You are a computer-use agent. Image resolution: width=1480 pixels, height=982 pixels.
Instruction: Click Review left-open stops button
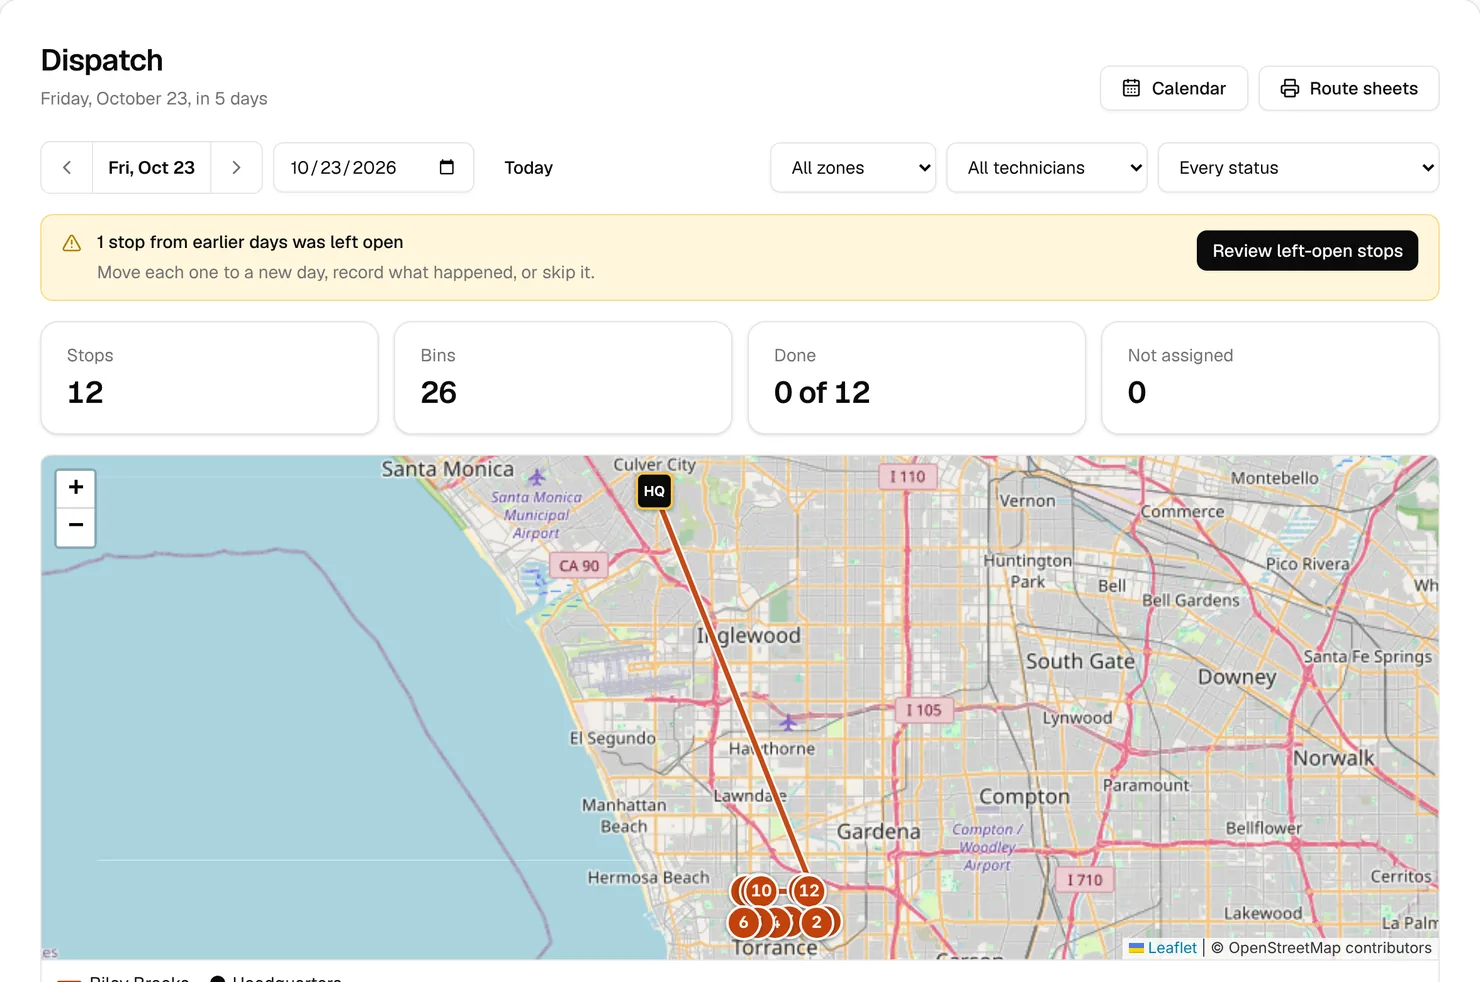pyautogui.click(x=1307, y=251)
